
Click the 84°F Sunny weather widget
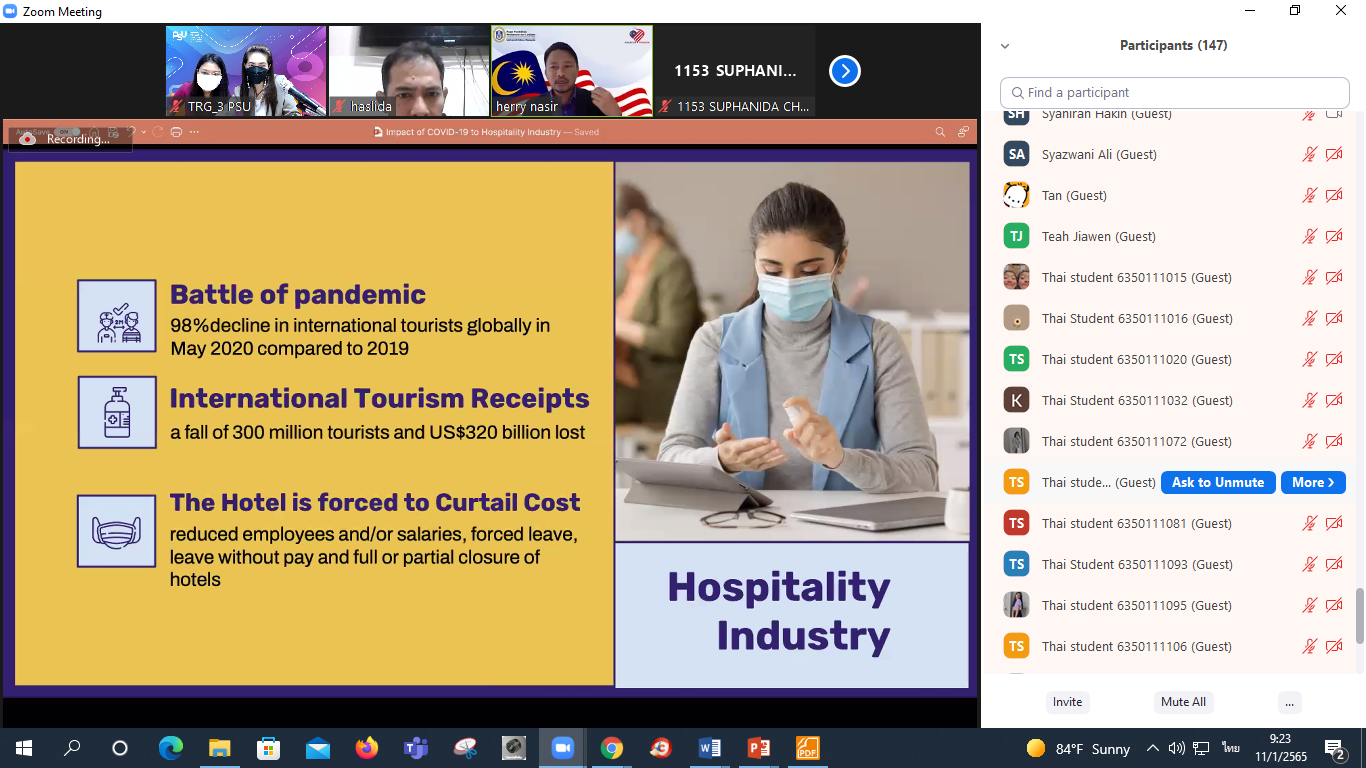tap(1078, 748)
